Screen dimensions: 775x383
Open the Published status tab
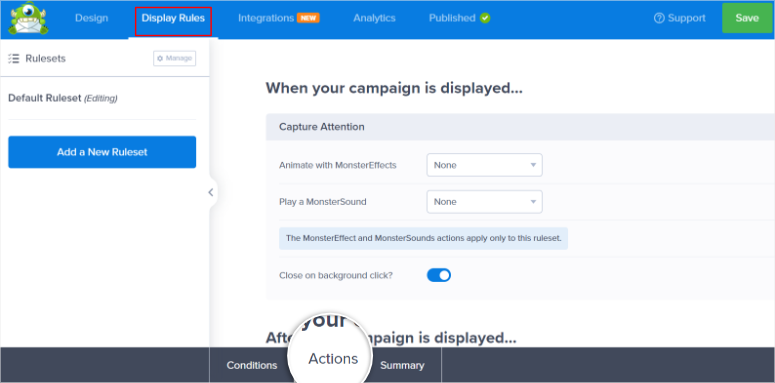coord(452,18)
